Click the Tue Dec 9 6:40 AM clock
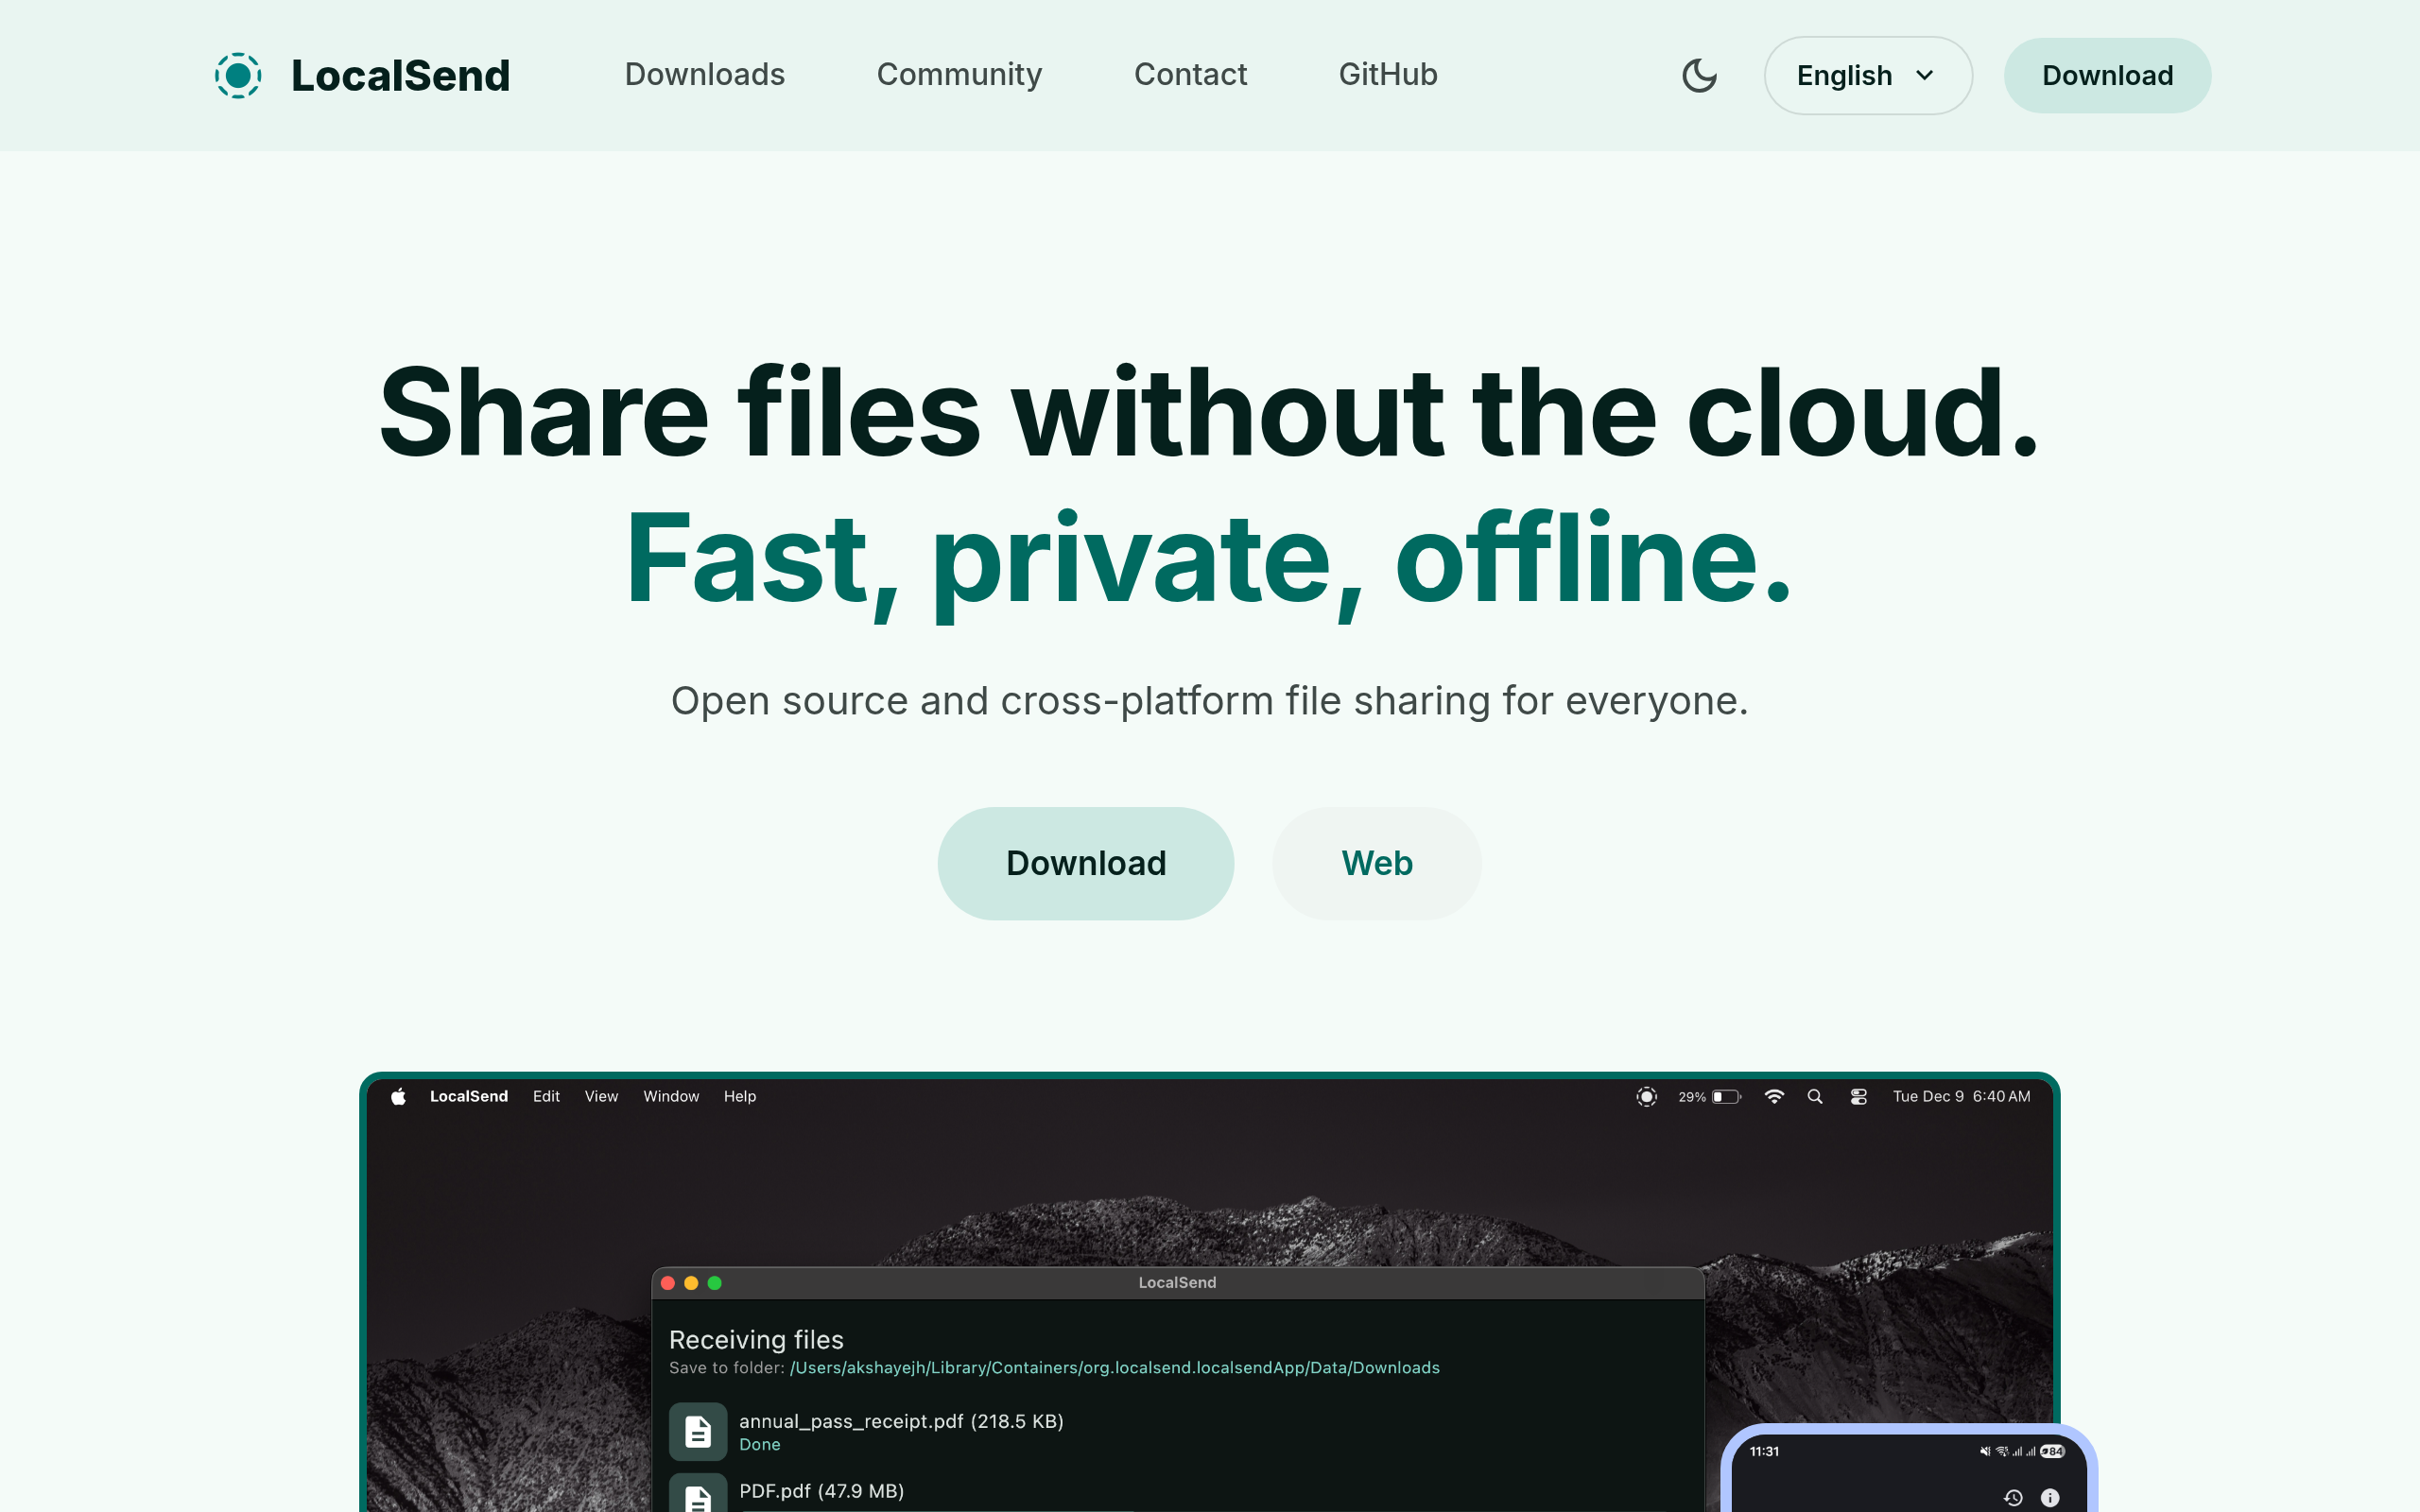The image size is (2420, 1512). pyautogui.click(x=1961, y=1096)
